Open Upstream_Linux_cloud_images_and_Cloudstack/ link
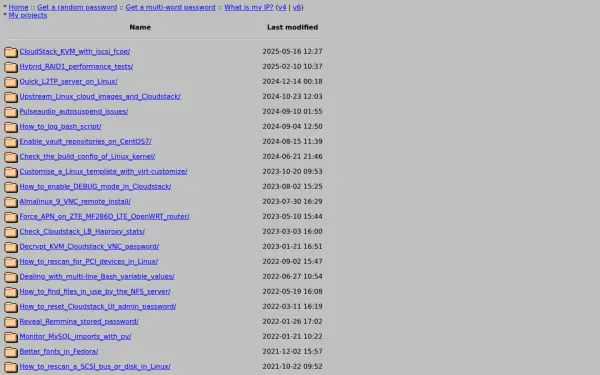This screenshot has height=375, width=600. (100, 96)
